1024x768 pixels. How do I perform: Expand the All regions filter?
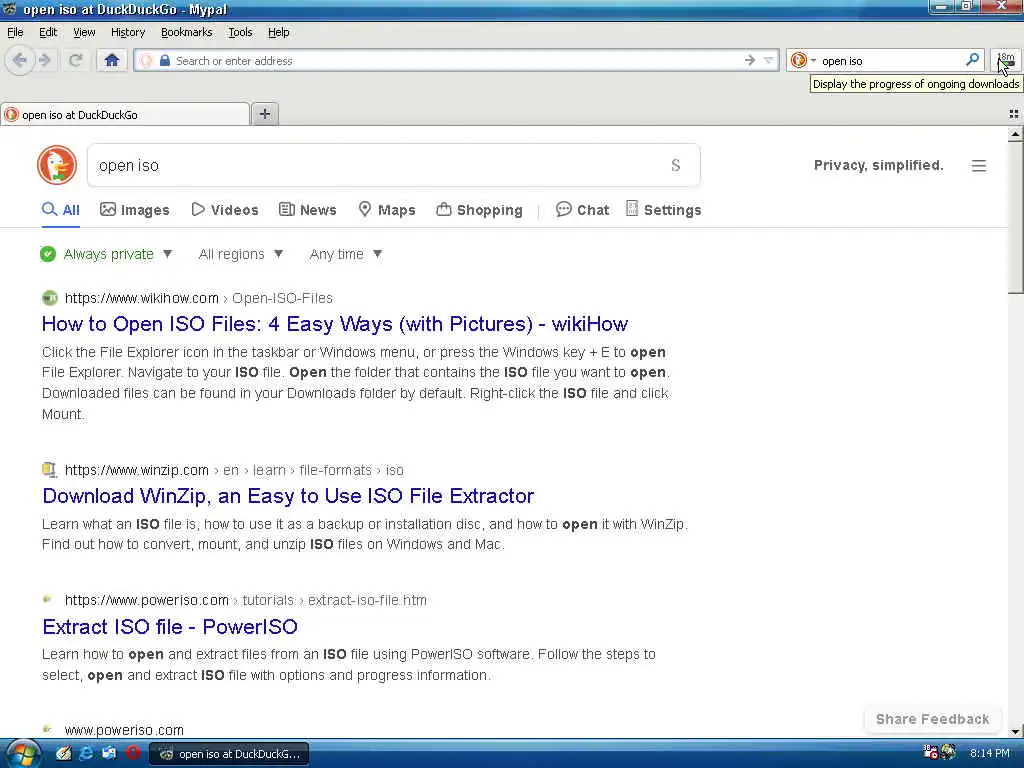coord(241,254)
